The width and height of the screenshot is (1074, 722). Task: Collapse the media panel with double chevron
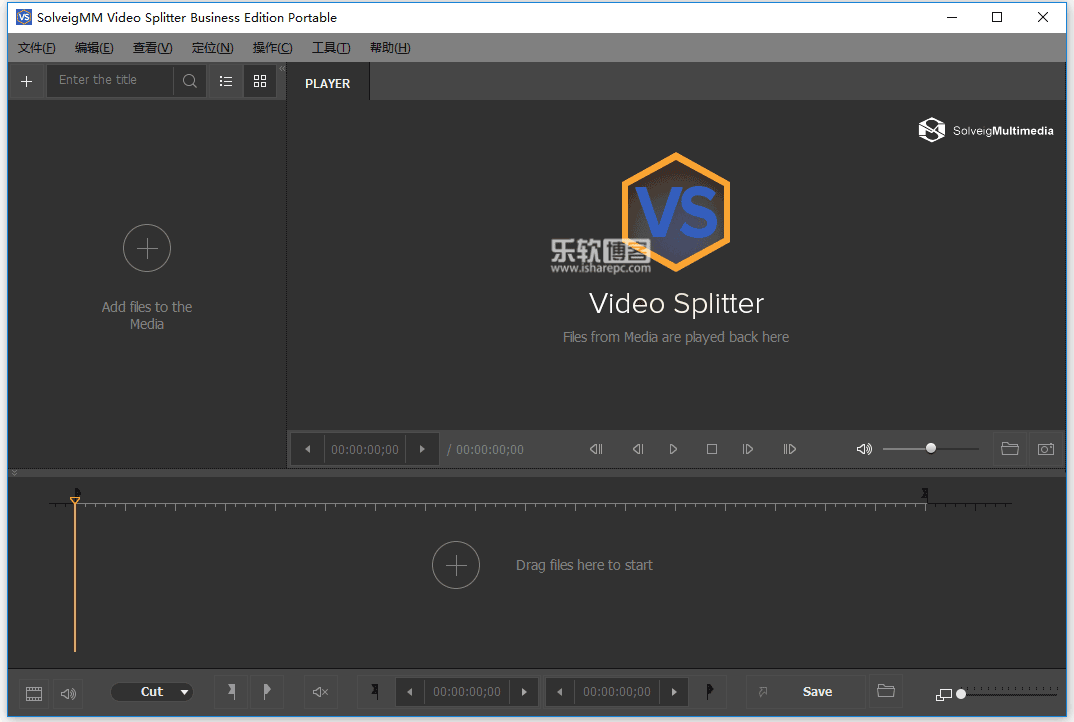tap(282, 69)
